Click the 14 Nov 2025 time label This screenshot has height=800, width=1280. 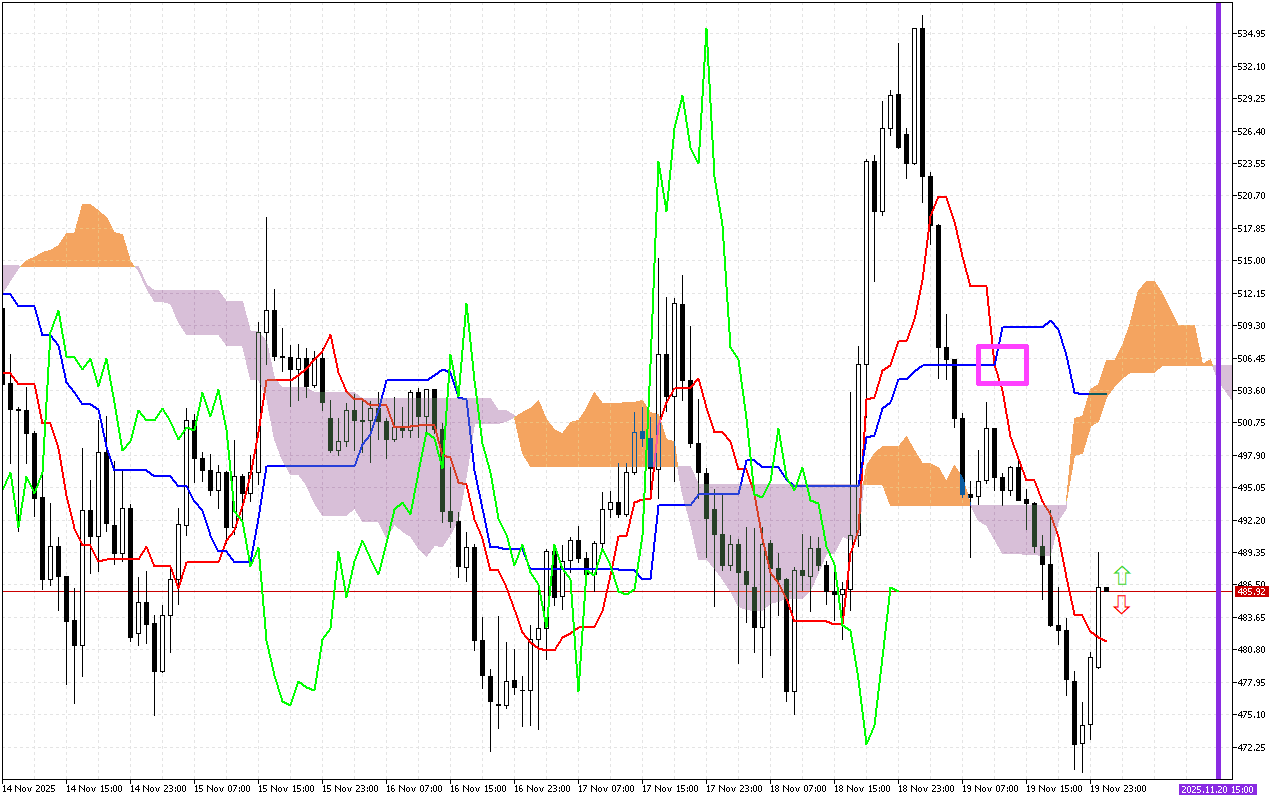coord(30,788)
